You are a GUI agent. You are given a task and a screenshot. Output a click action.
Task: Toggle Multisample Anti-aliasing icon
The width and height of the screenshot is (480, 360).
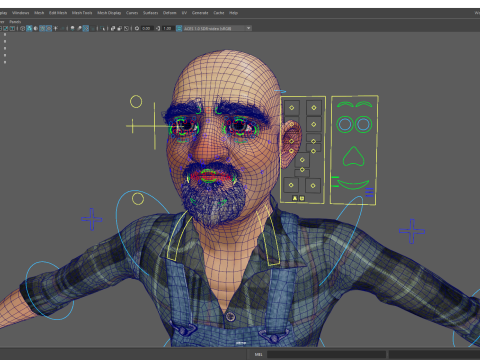click(x=86, y=28)
